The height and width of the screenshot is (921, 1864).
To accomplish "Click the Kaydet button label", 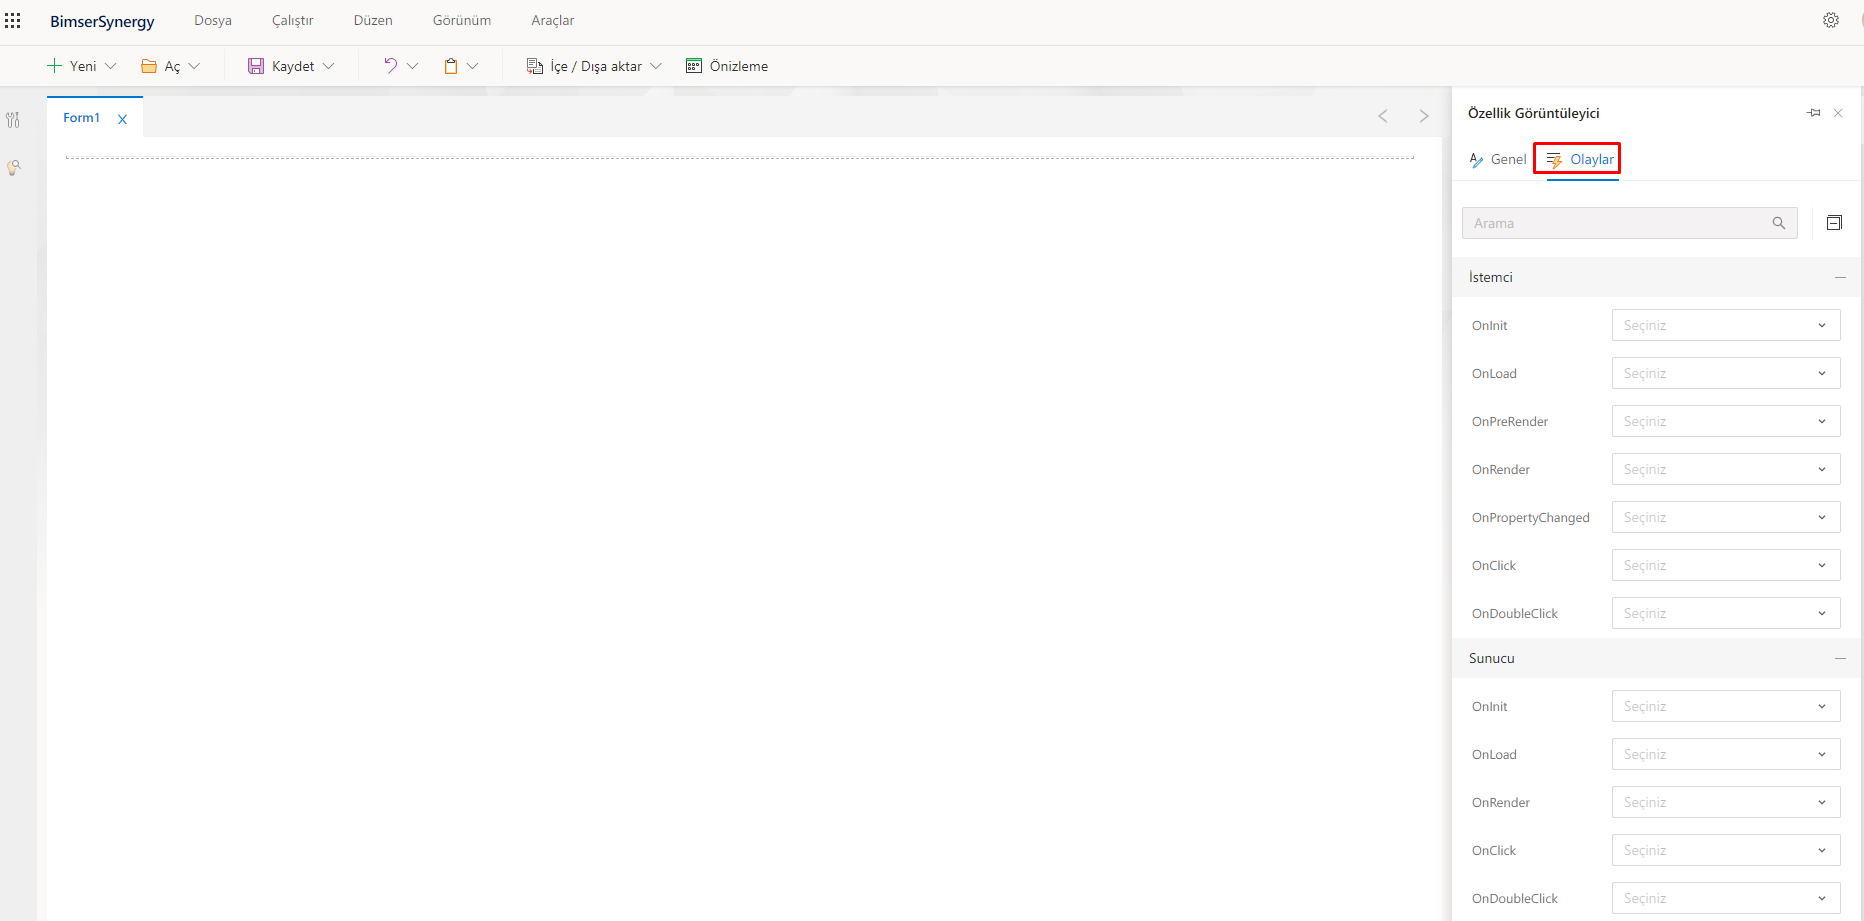I will click(x=293, y=66).
